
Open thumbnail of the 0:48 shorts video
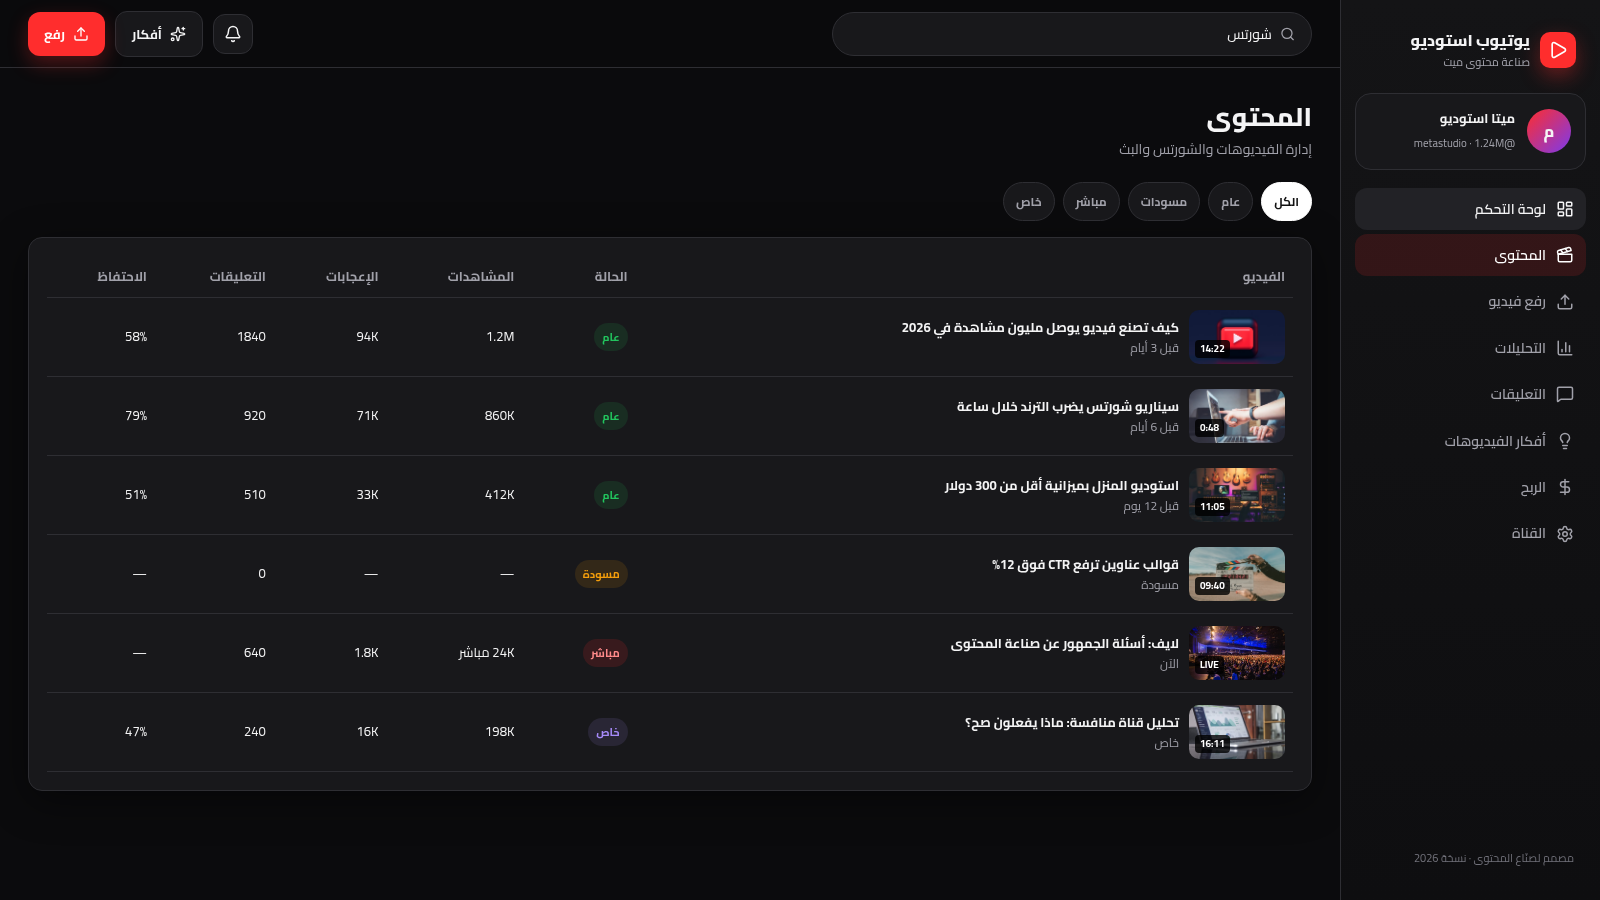tap(1237, 415)
